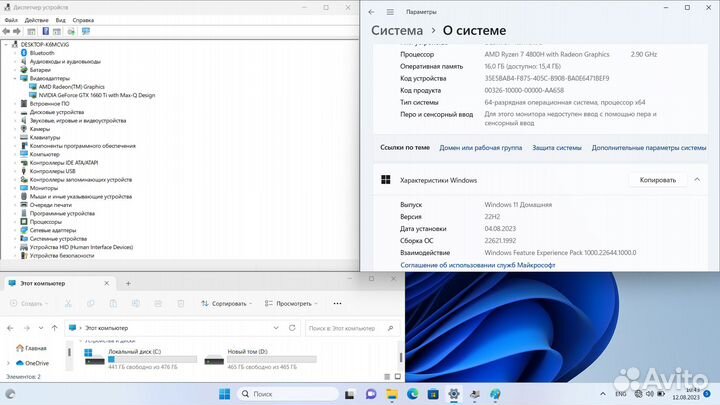Select the Bluetooth device category
The height and width of the screenshot is (405, 720).
click(x=42, y=53)
